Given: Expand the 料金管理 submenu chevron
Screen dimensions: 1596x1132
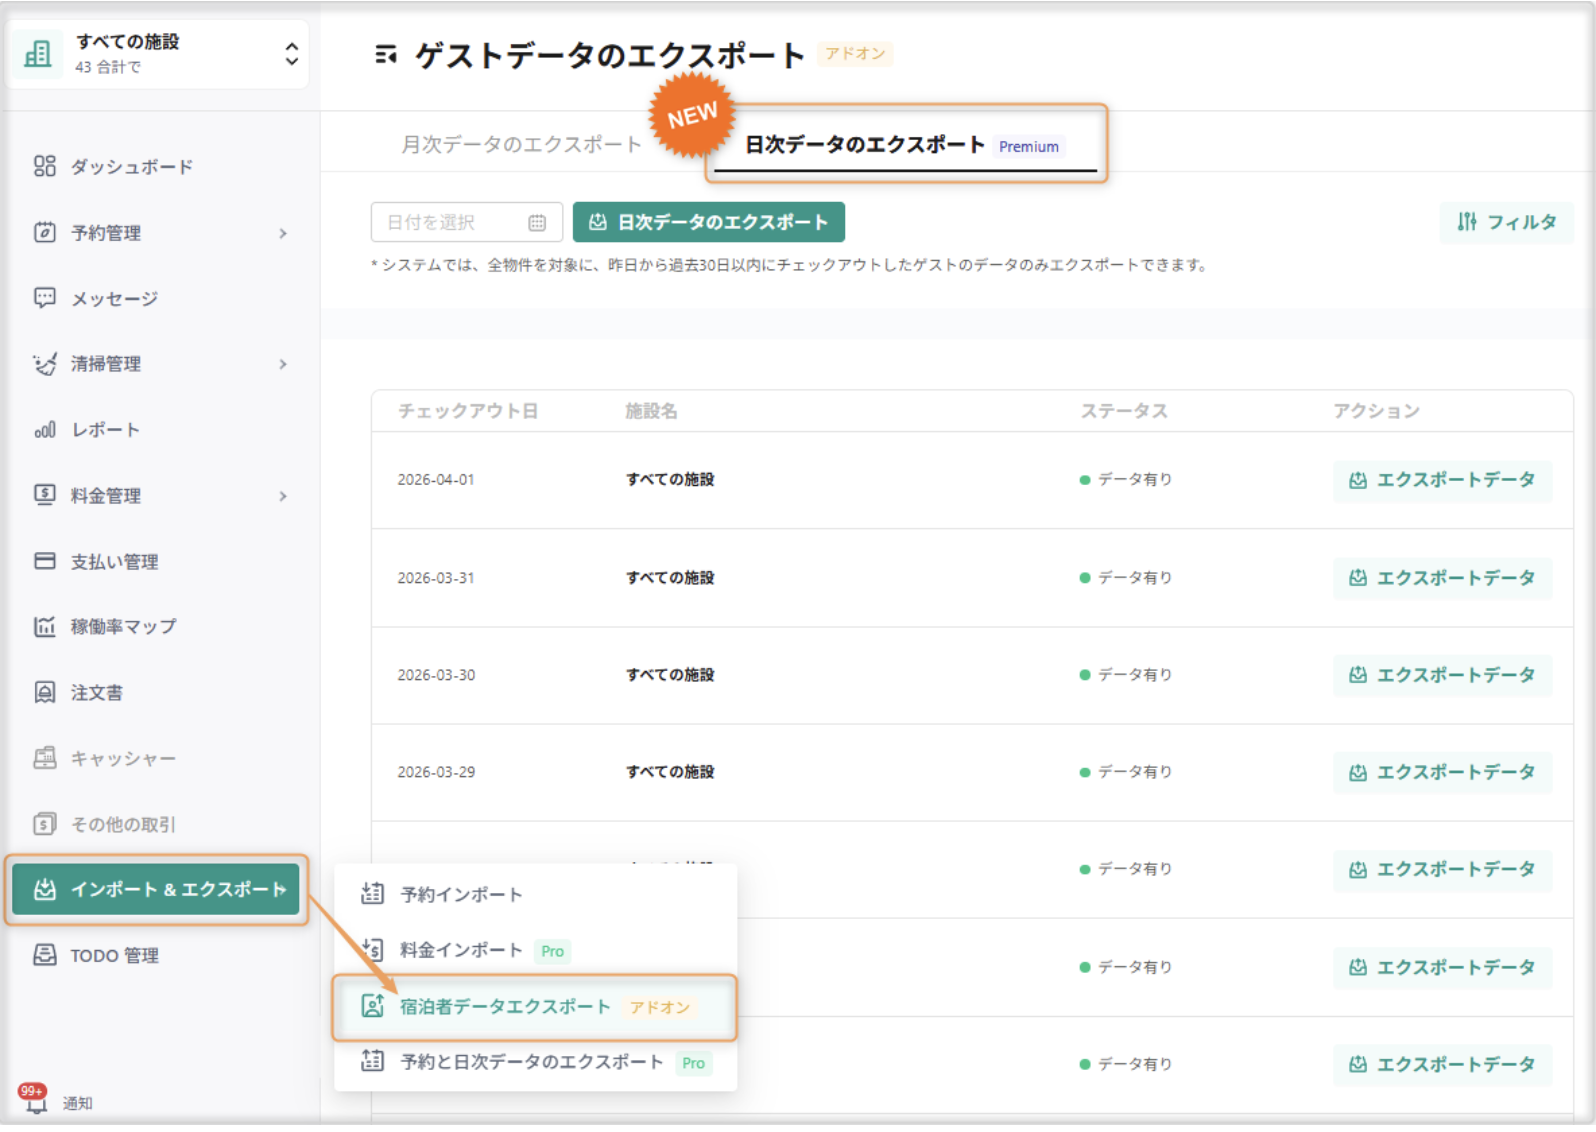Looking at the screenshot, I should coord(283,496).
